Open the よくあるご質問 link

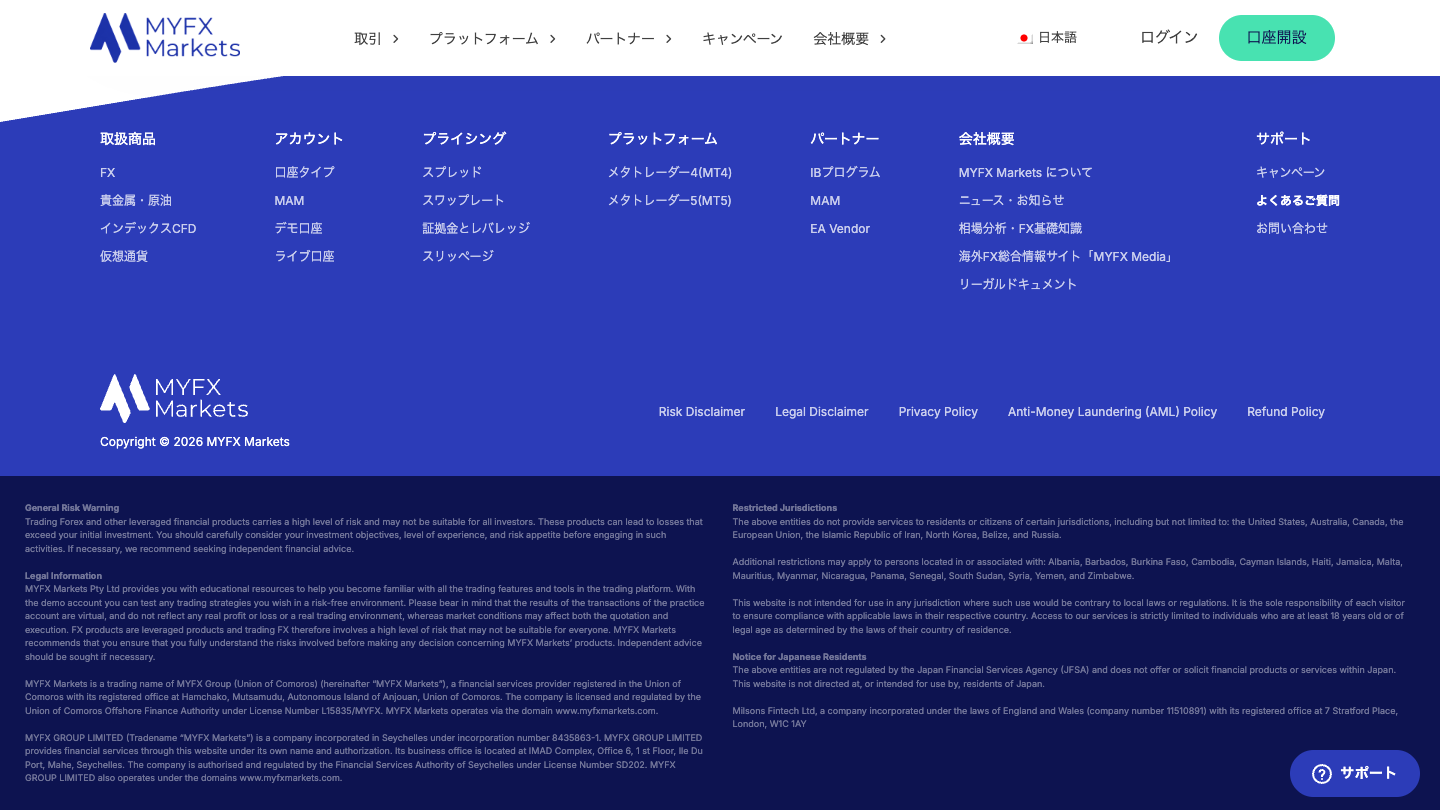(1298, 201)
